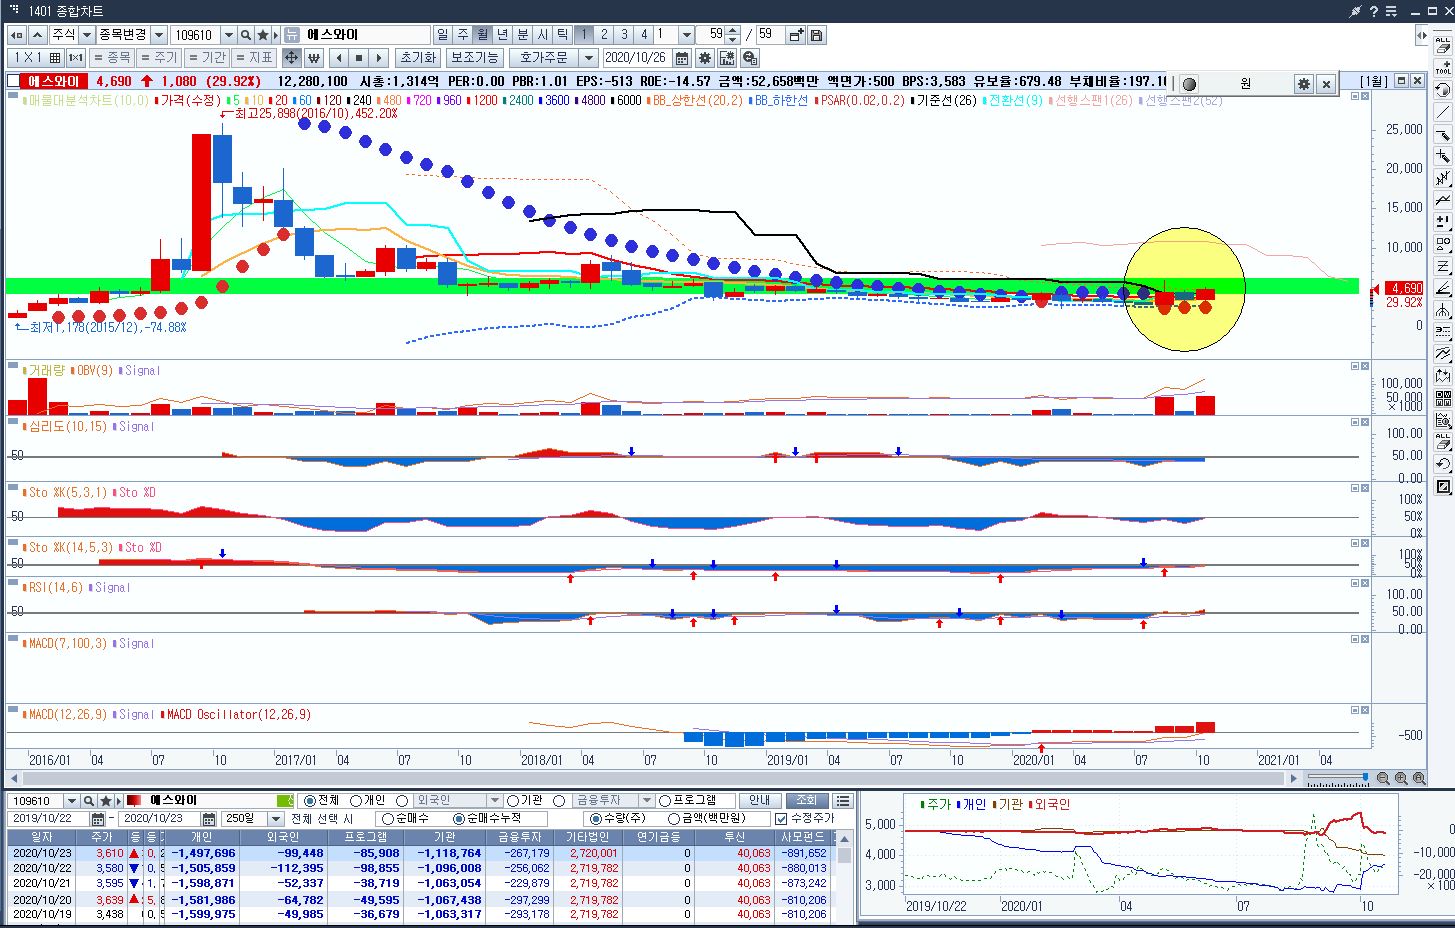The height and width of the screenshot is (928, 1455).
Task: Switch to the 일 daily period tab
Action: (x=442, y=35)
